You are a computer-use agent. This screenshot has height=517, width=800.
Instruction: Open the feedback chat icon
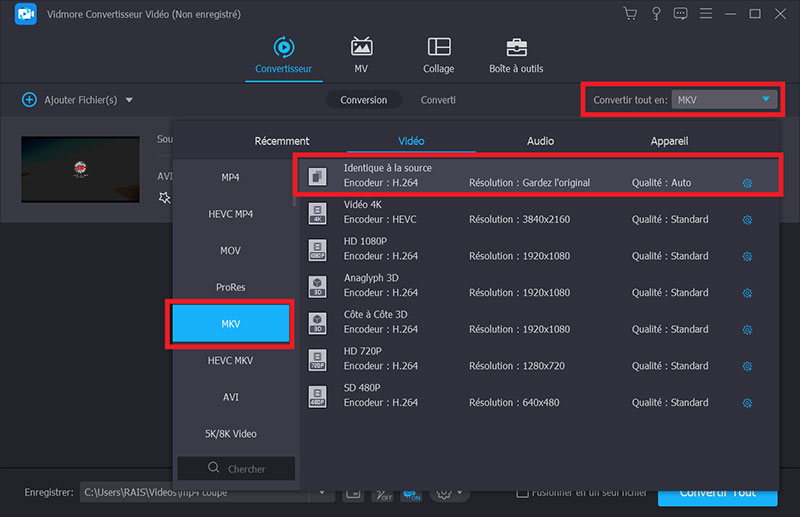click(x=680, y=14)
